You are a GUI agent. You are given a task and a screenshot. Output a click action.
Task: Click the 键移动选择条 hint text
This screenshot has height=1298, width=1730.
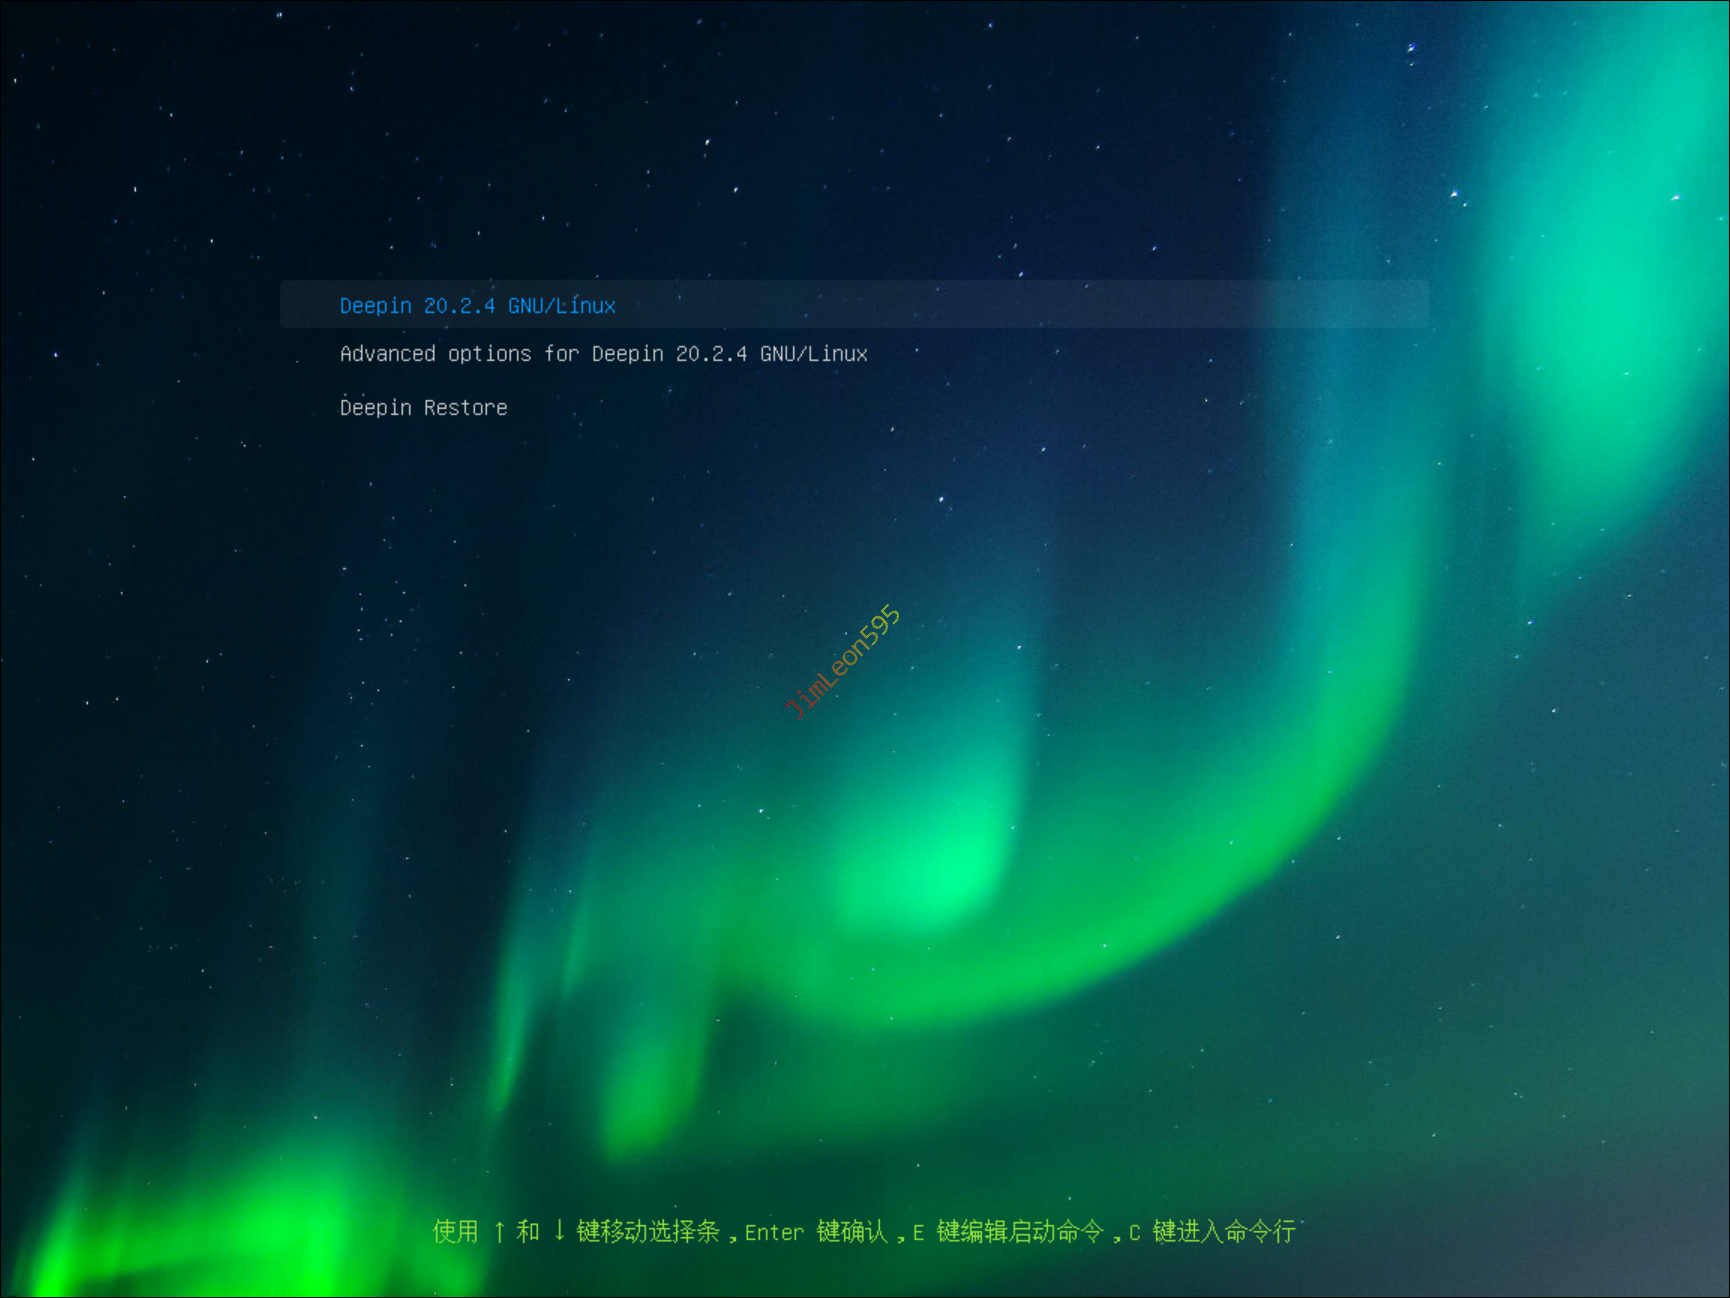coord(648,1232)
